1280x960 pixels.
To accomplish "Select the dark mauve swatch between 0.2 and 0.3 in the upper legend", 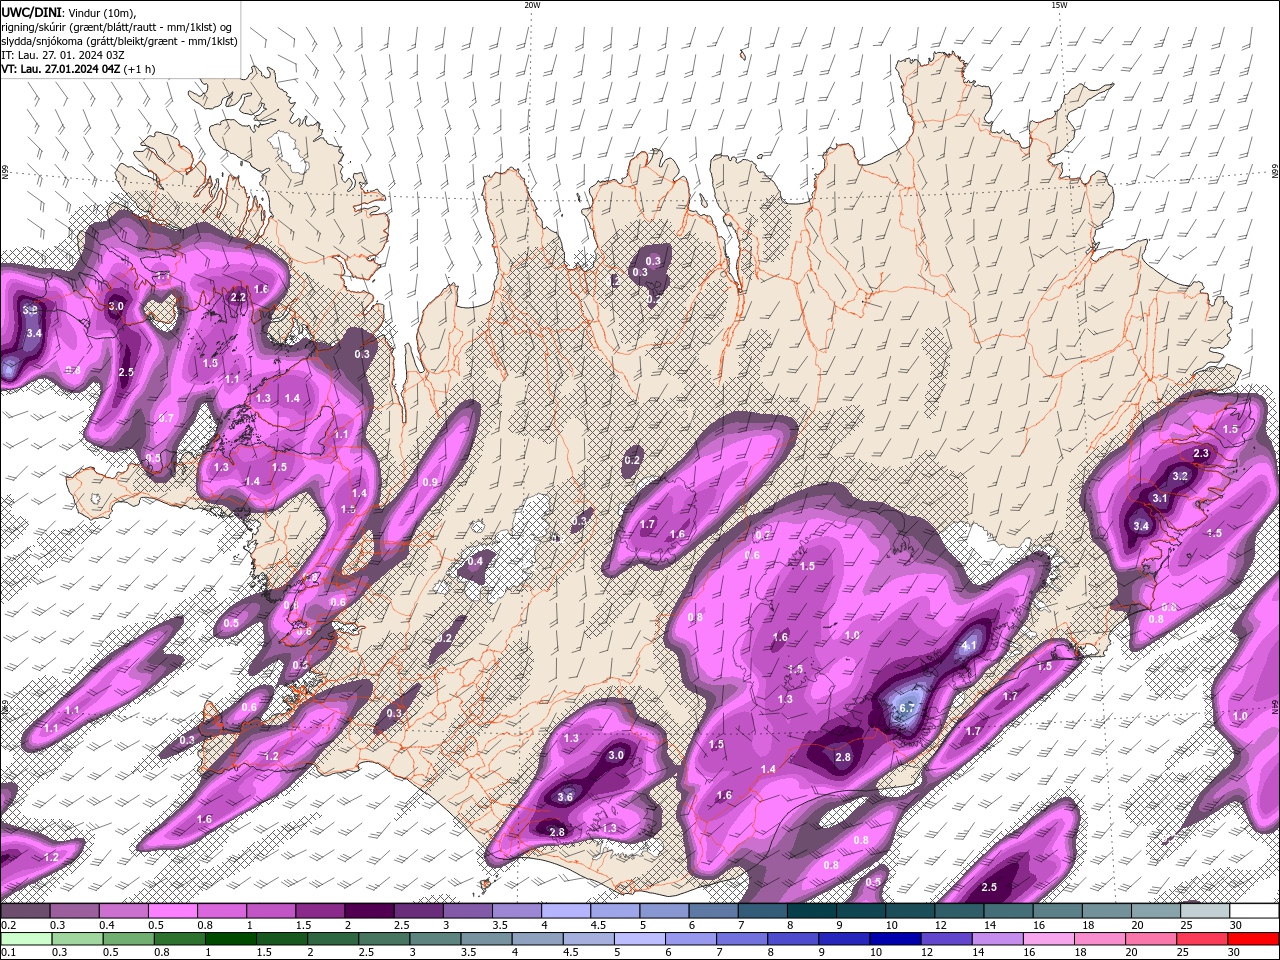I will [25, 911].
